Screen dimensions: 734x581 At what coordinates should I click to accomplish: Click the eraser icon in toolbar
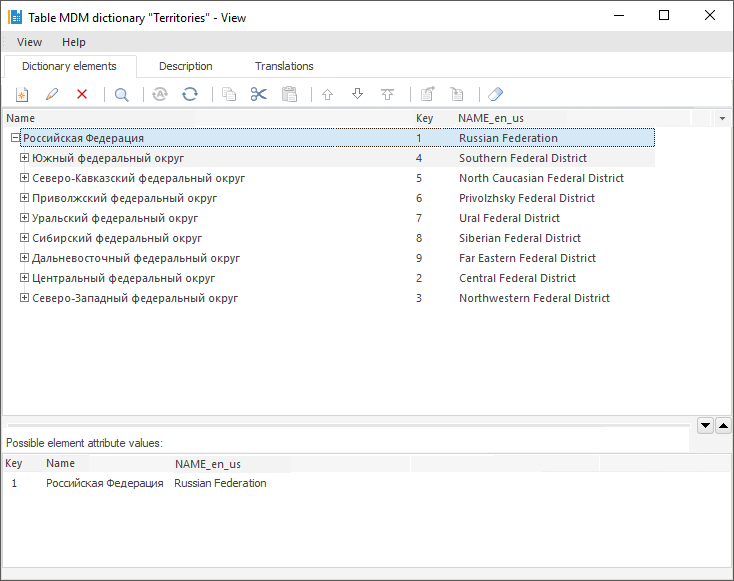point(496,95)
